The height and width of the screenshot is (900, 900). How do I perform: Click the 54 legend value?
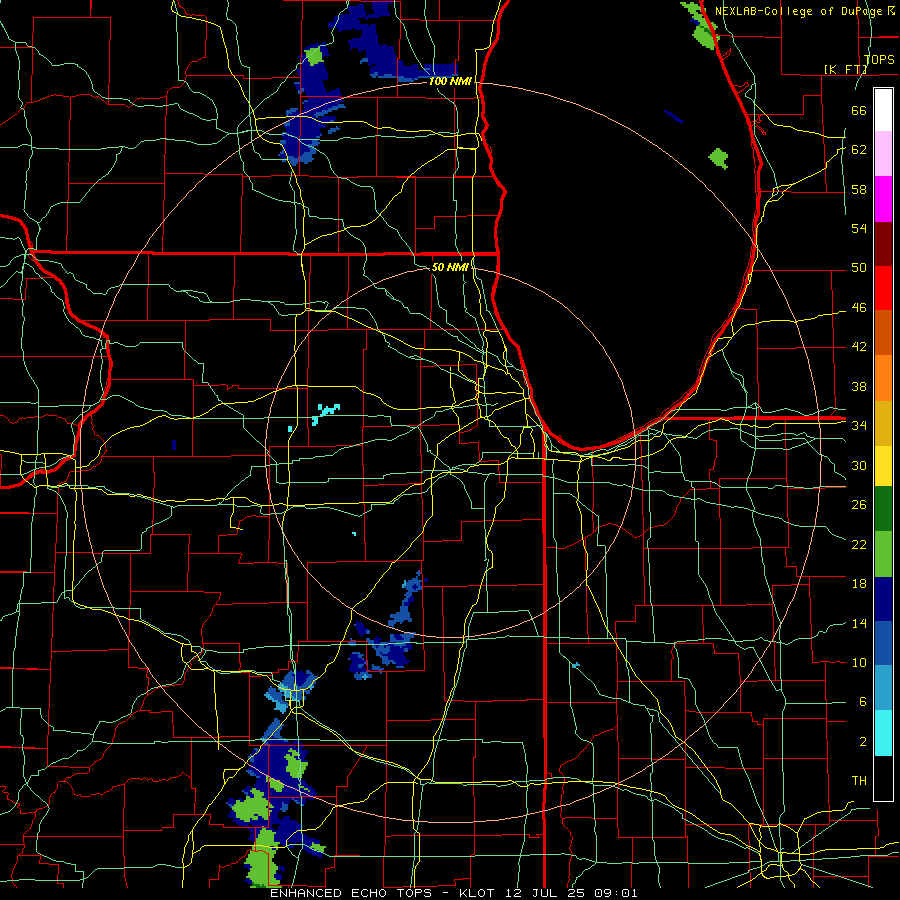(x=859, y=228)
